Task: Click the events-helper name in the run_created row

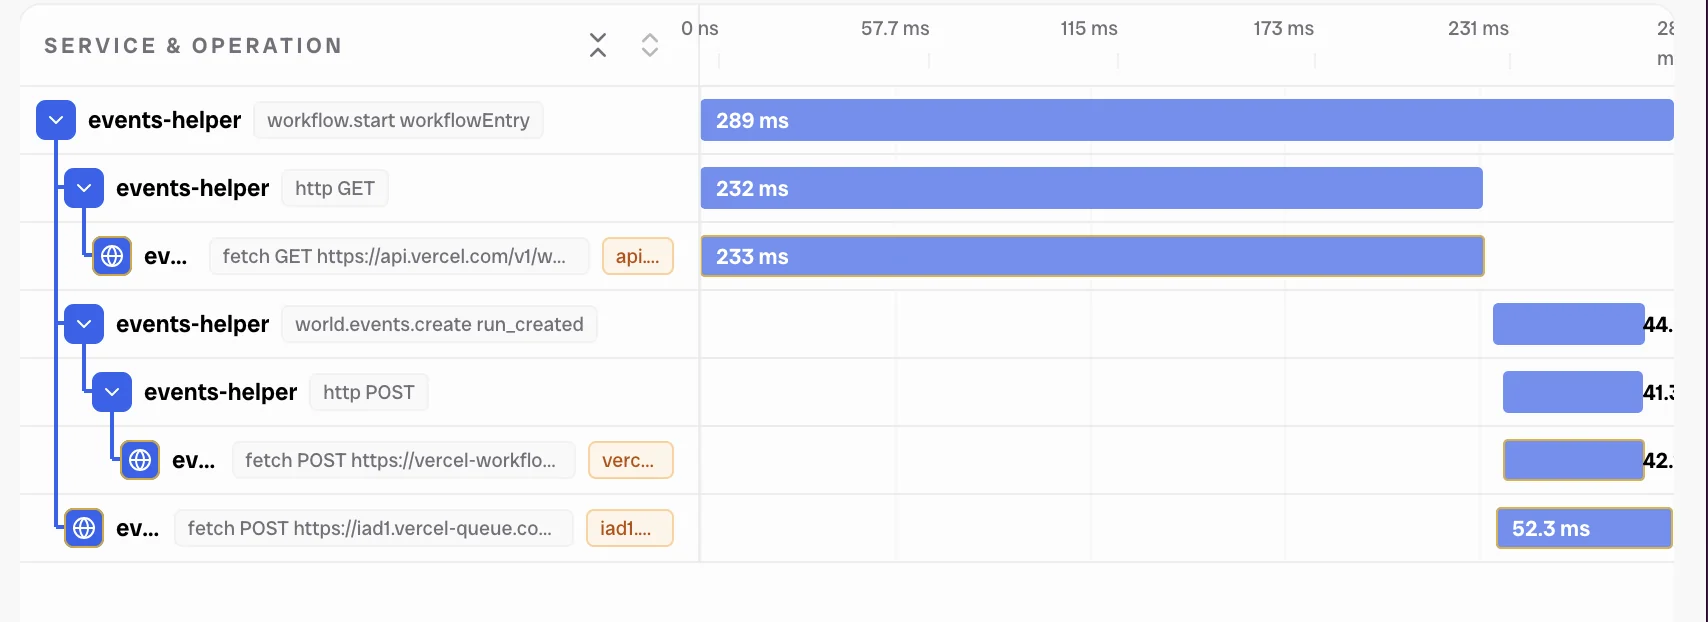Action: click(192, 324)
